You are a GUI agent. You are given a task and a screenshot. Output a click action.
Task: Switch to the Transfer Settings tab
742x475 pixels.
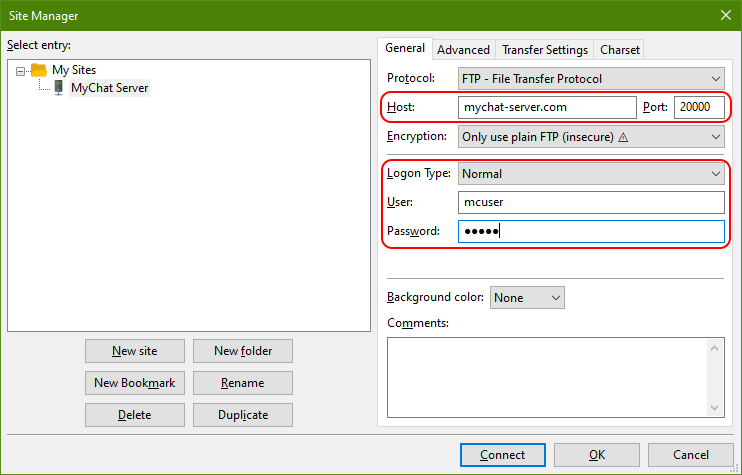(x=544, y=49)
